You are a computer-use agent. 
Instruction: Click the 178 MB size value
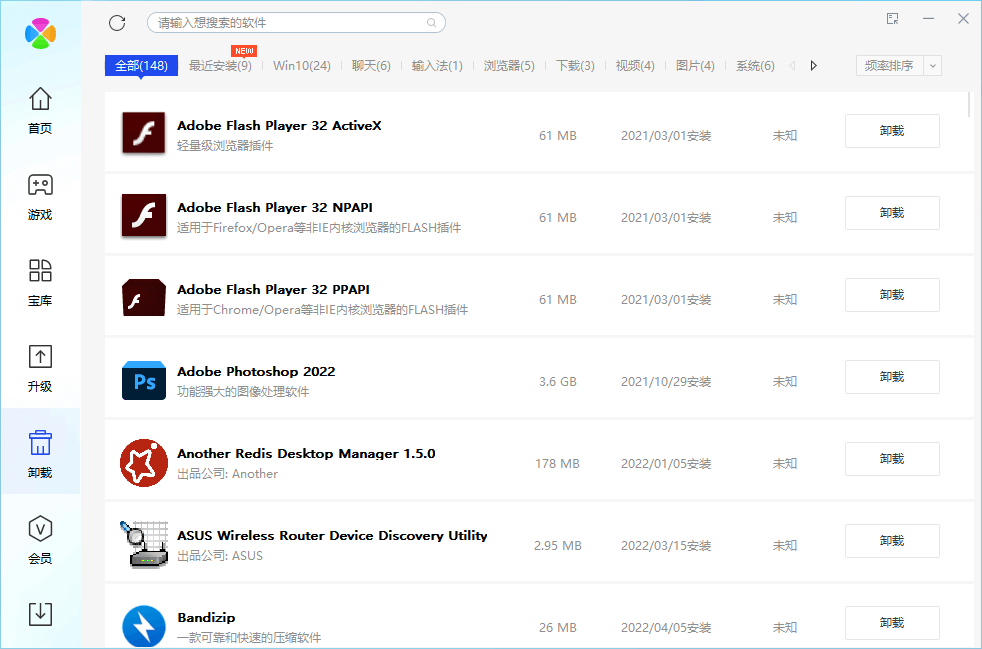(x=557, y=464)
